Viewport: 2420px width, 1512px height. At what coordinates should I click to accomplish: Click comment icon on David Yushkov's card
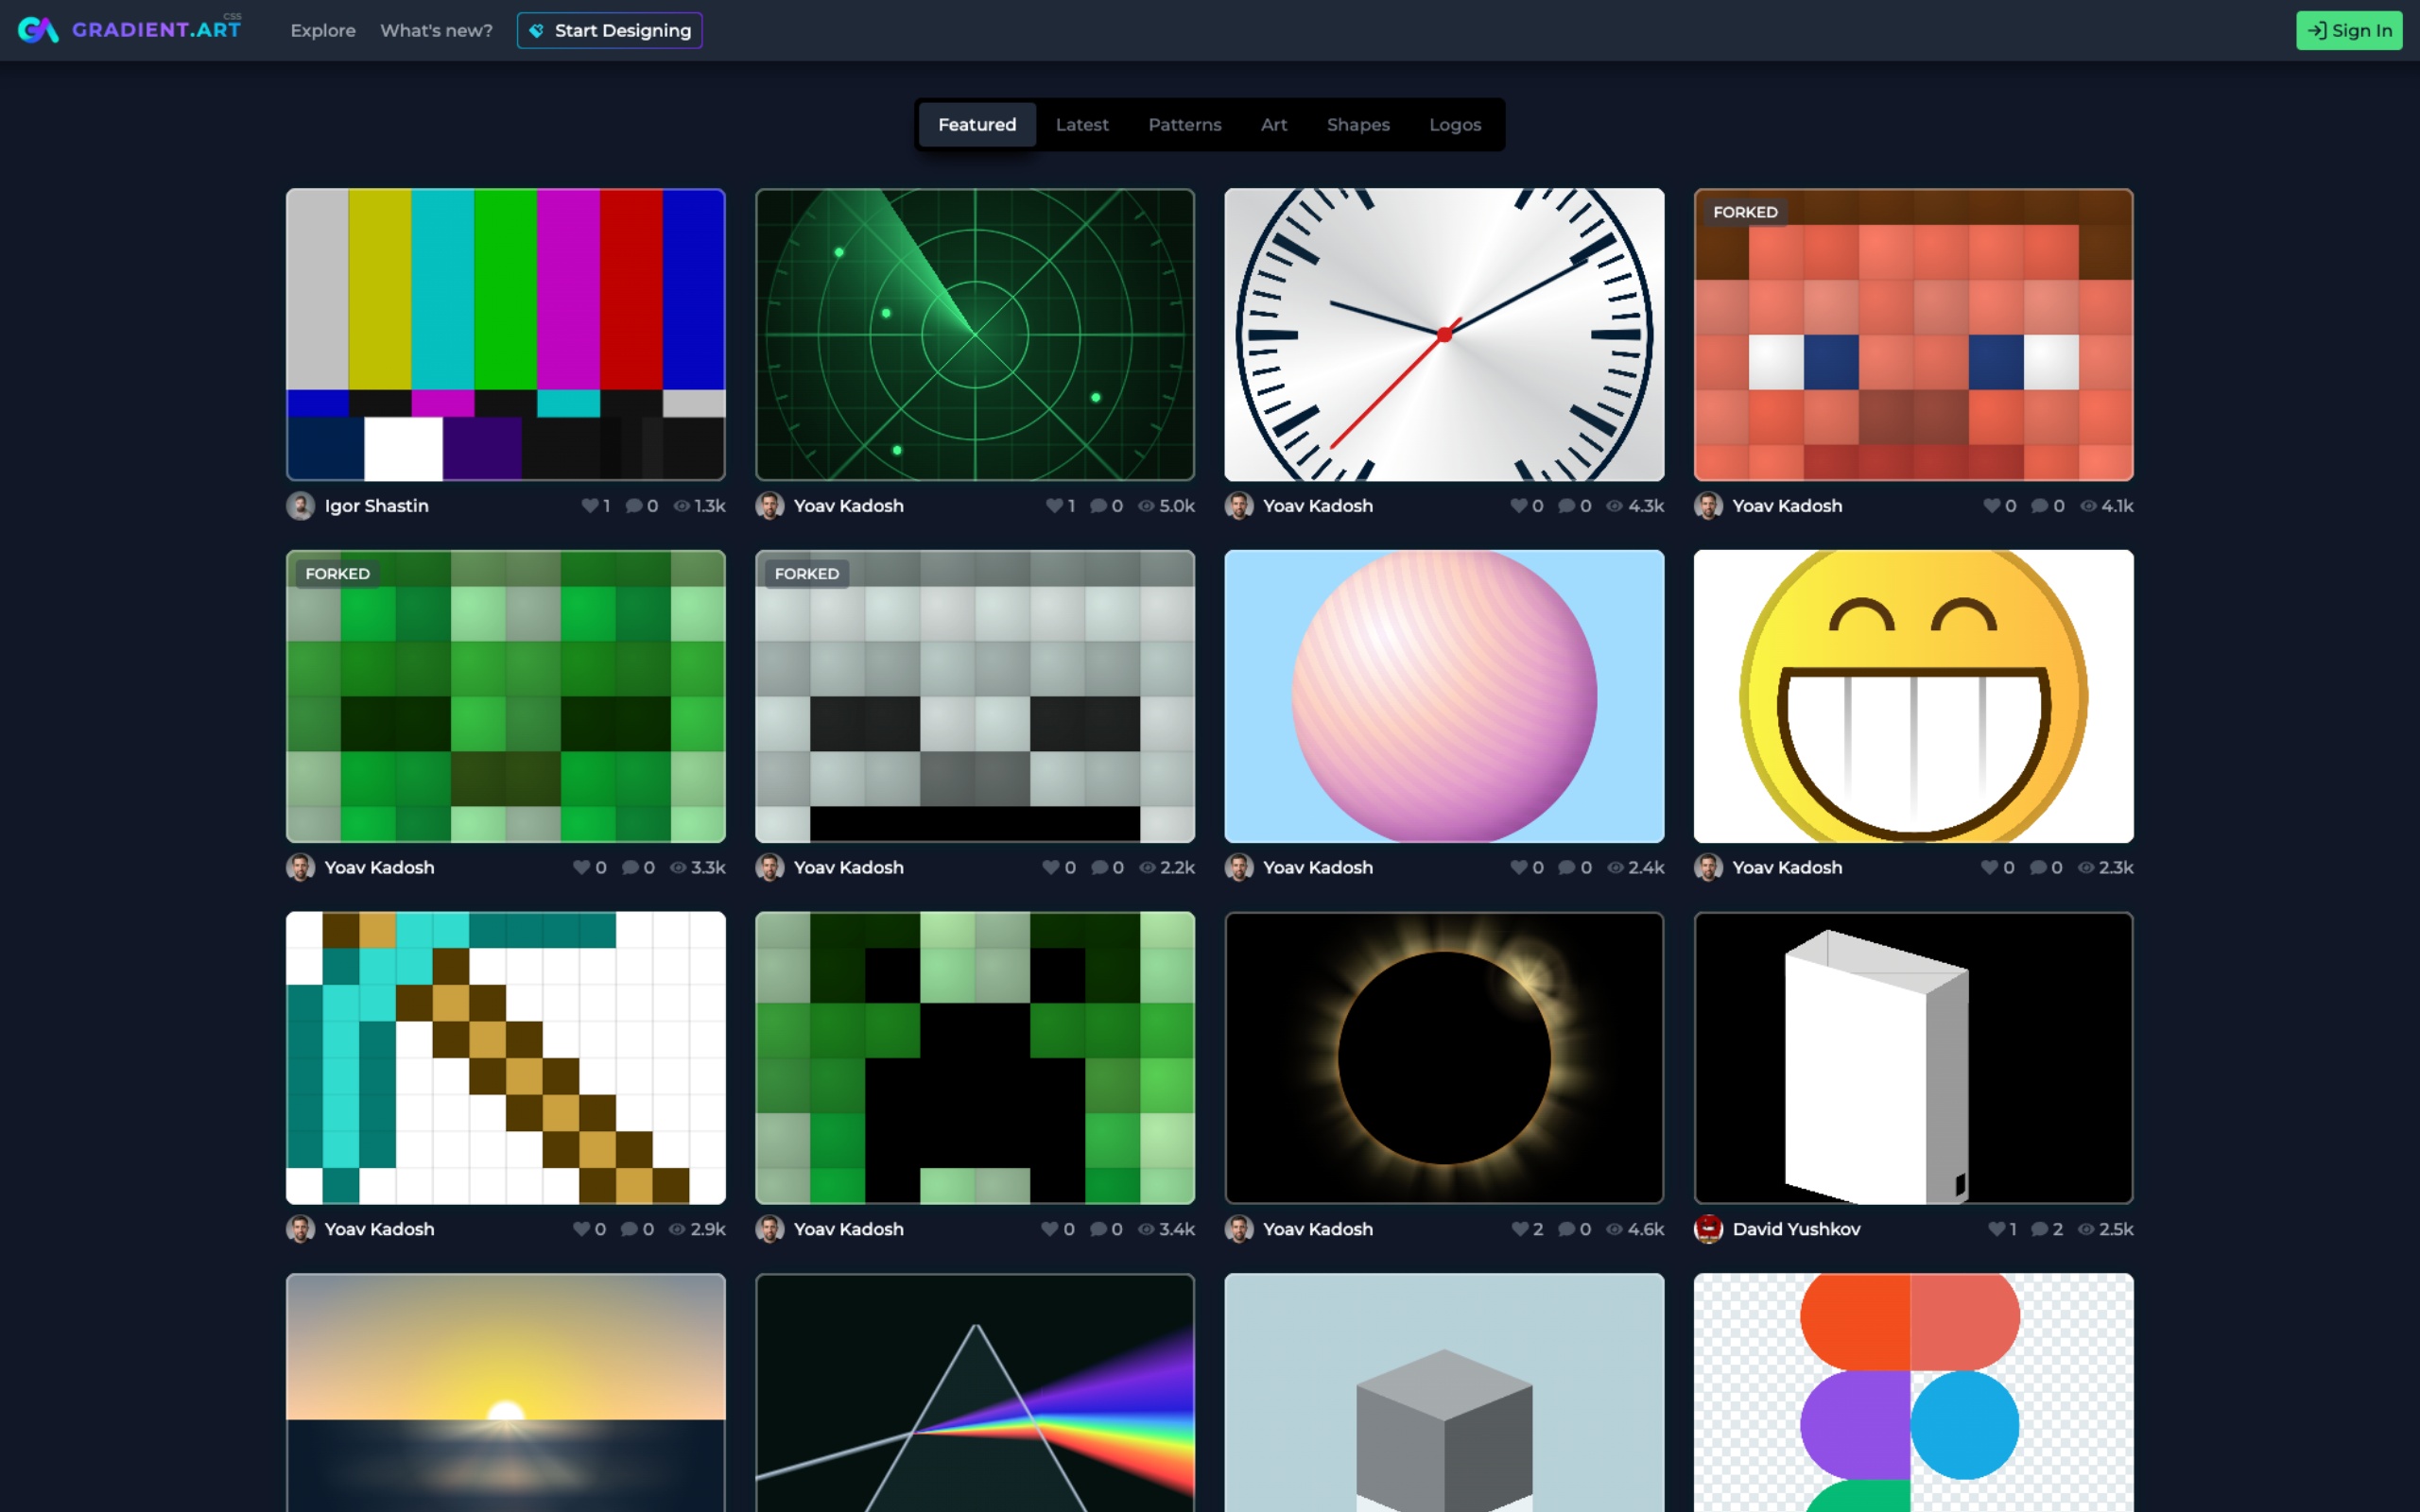[x=2040, y=1229]
